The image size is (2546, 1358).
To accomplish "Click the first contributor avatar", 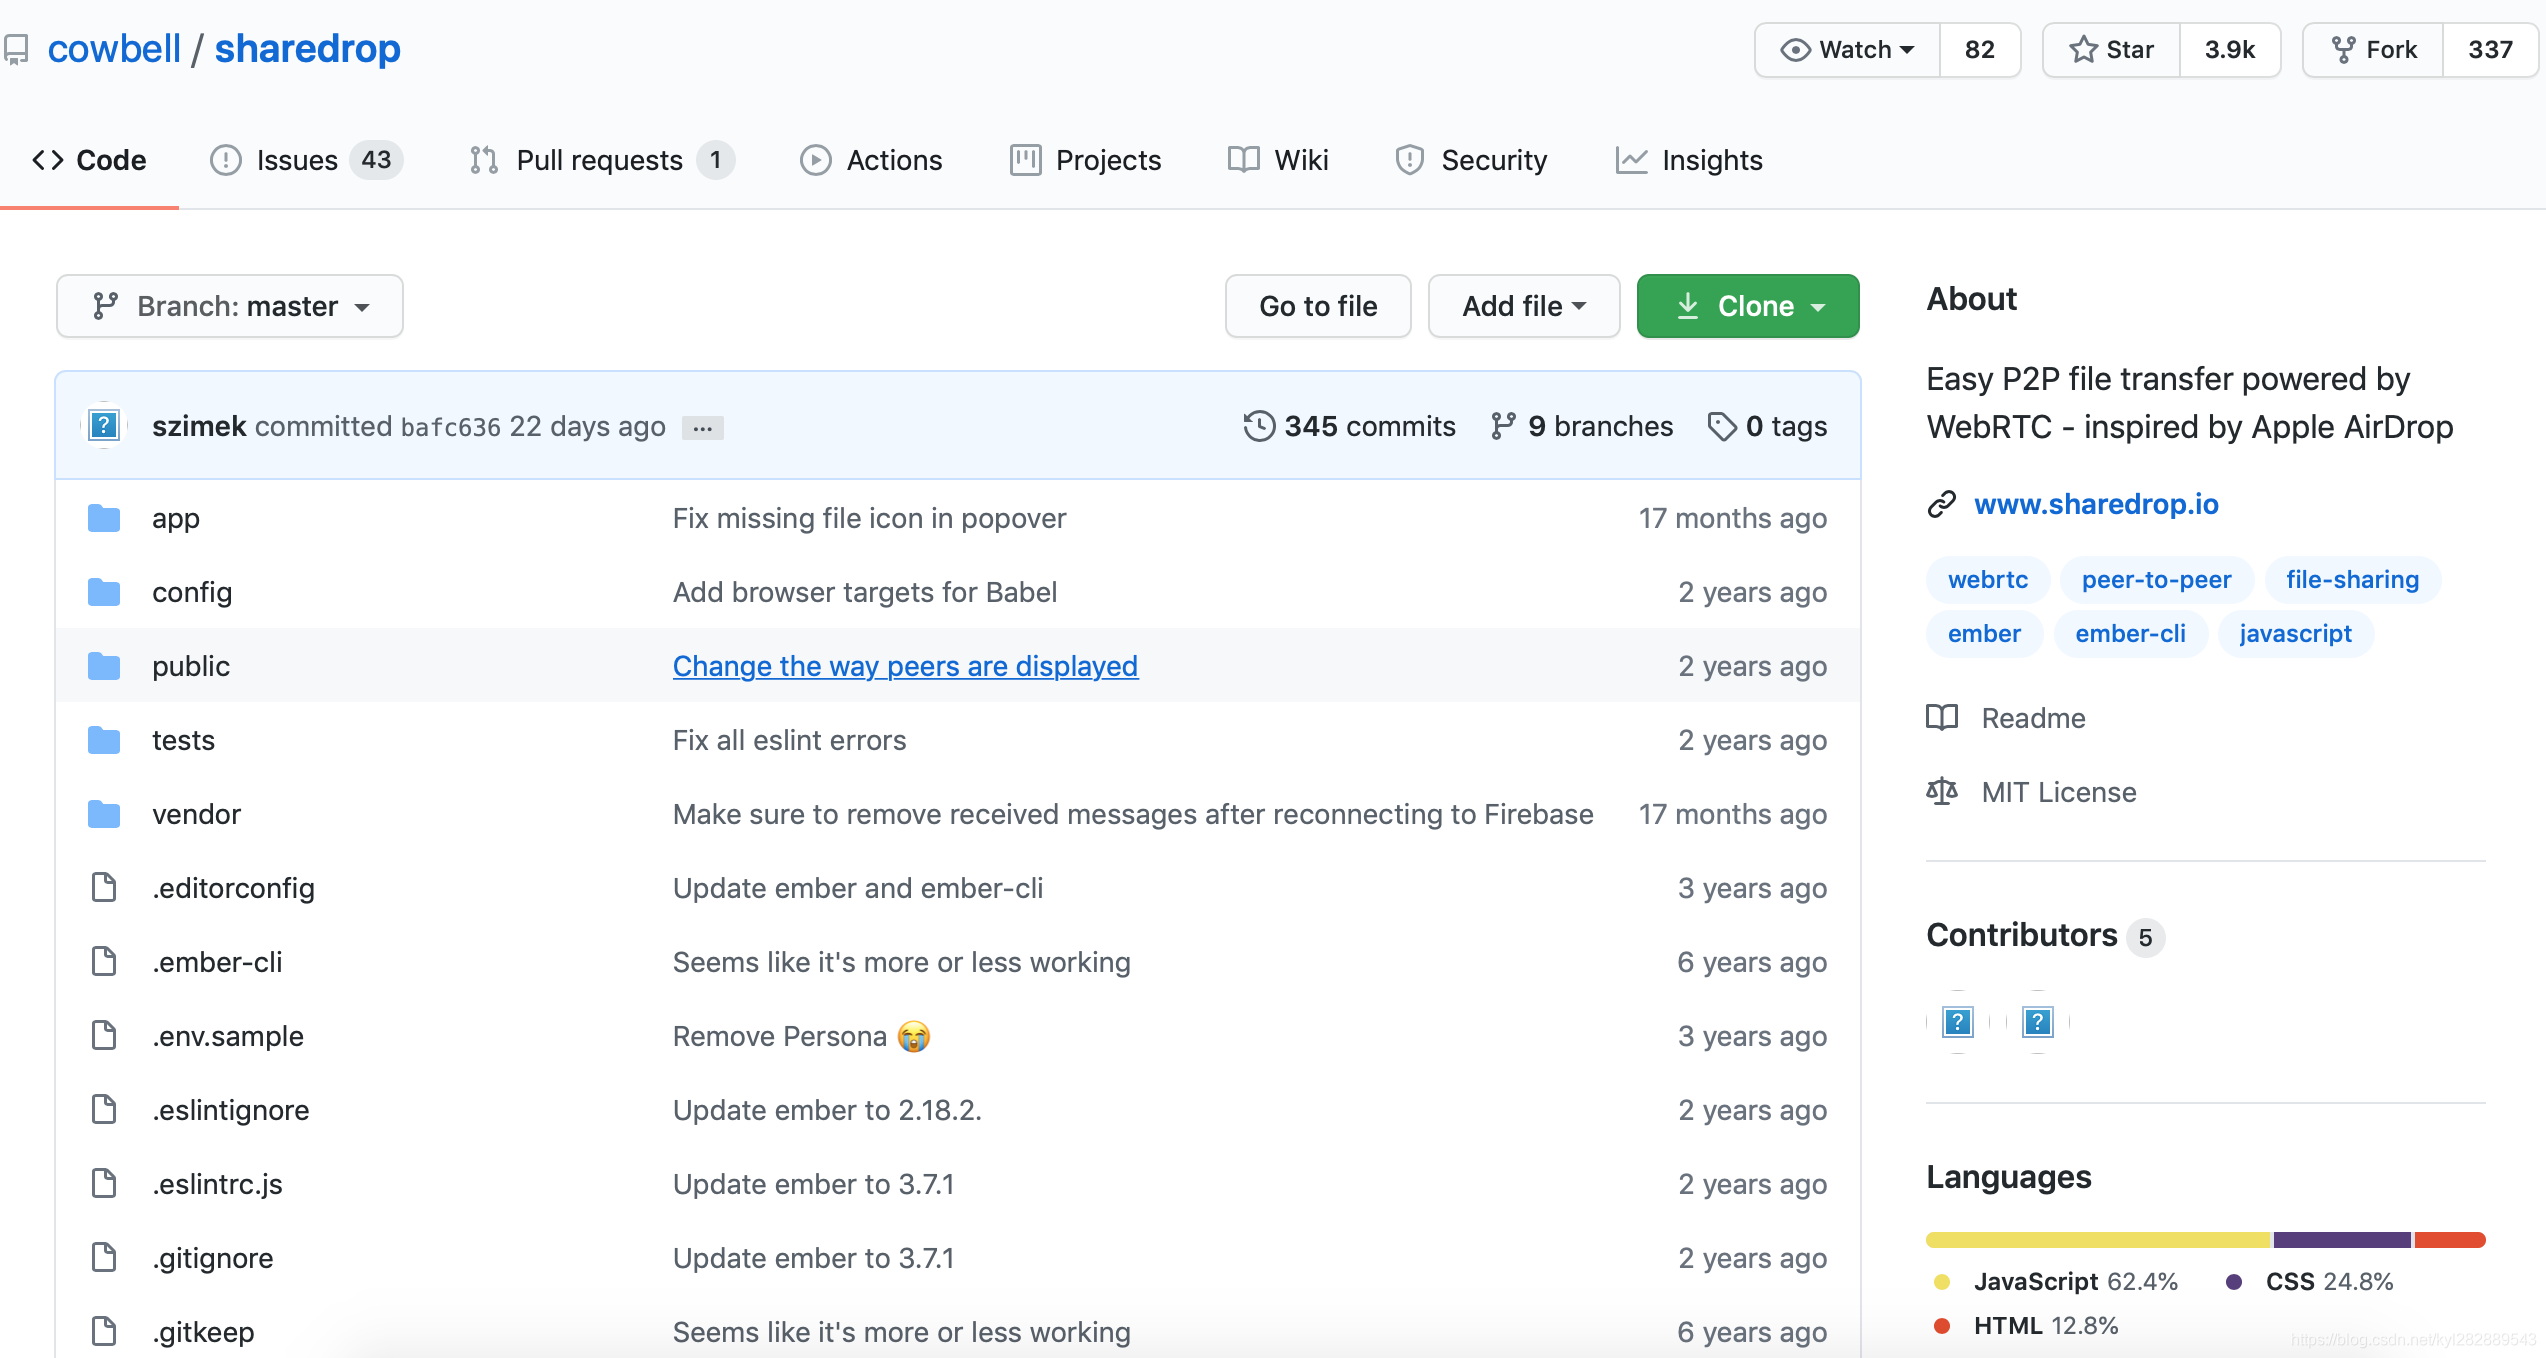I will (1958, 1022).
